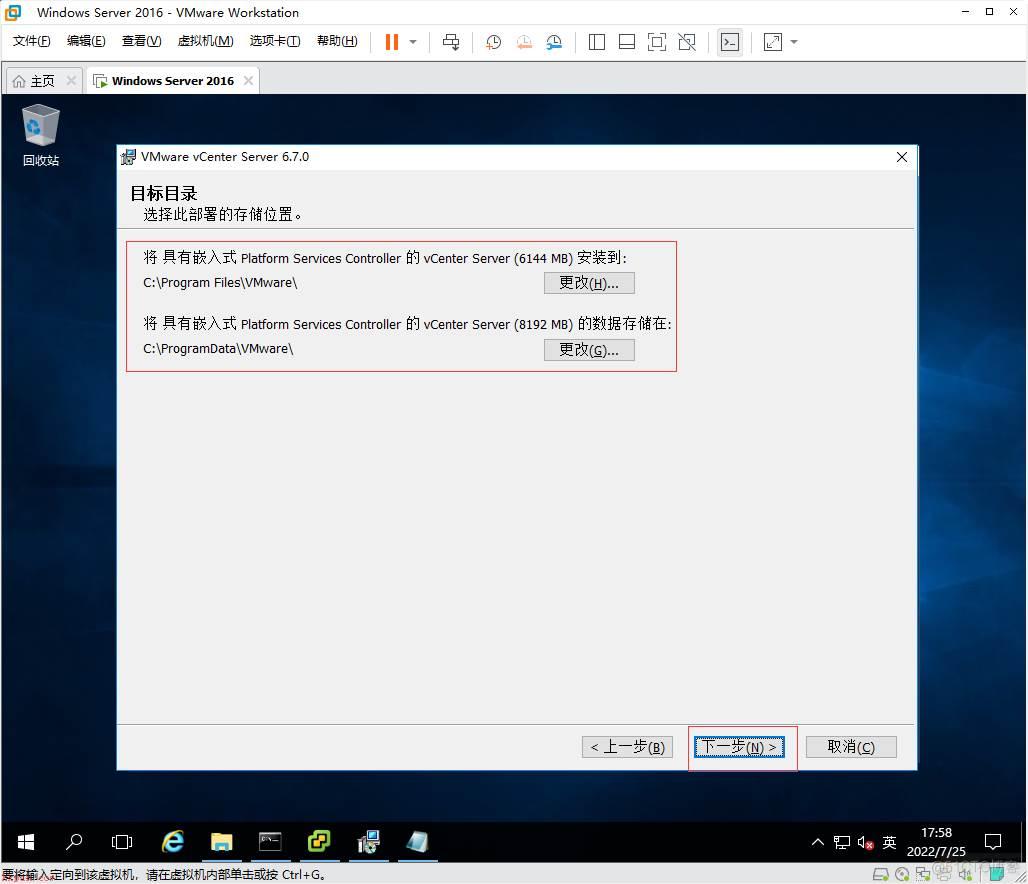This screenshot has width=1028, height=884.
Task: Open the 选项卡(T) menu
Action: click(x=275, y=41)
